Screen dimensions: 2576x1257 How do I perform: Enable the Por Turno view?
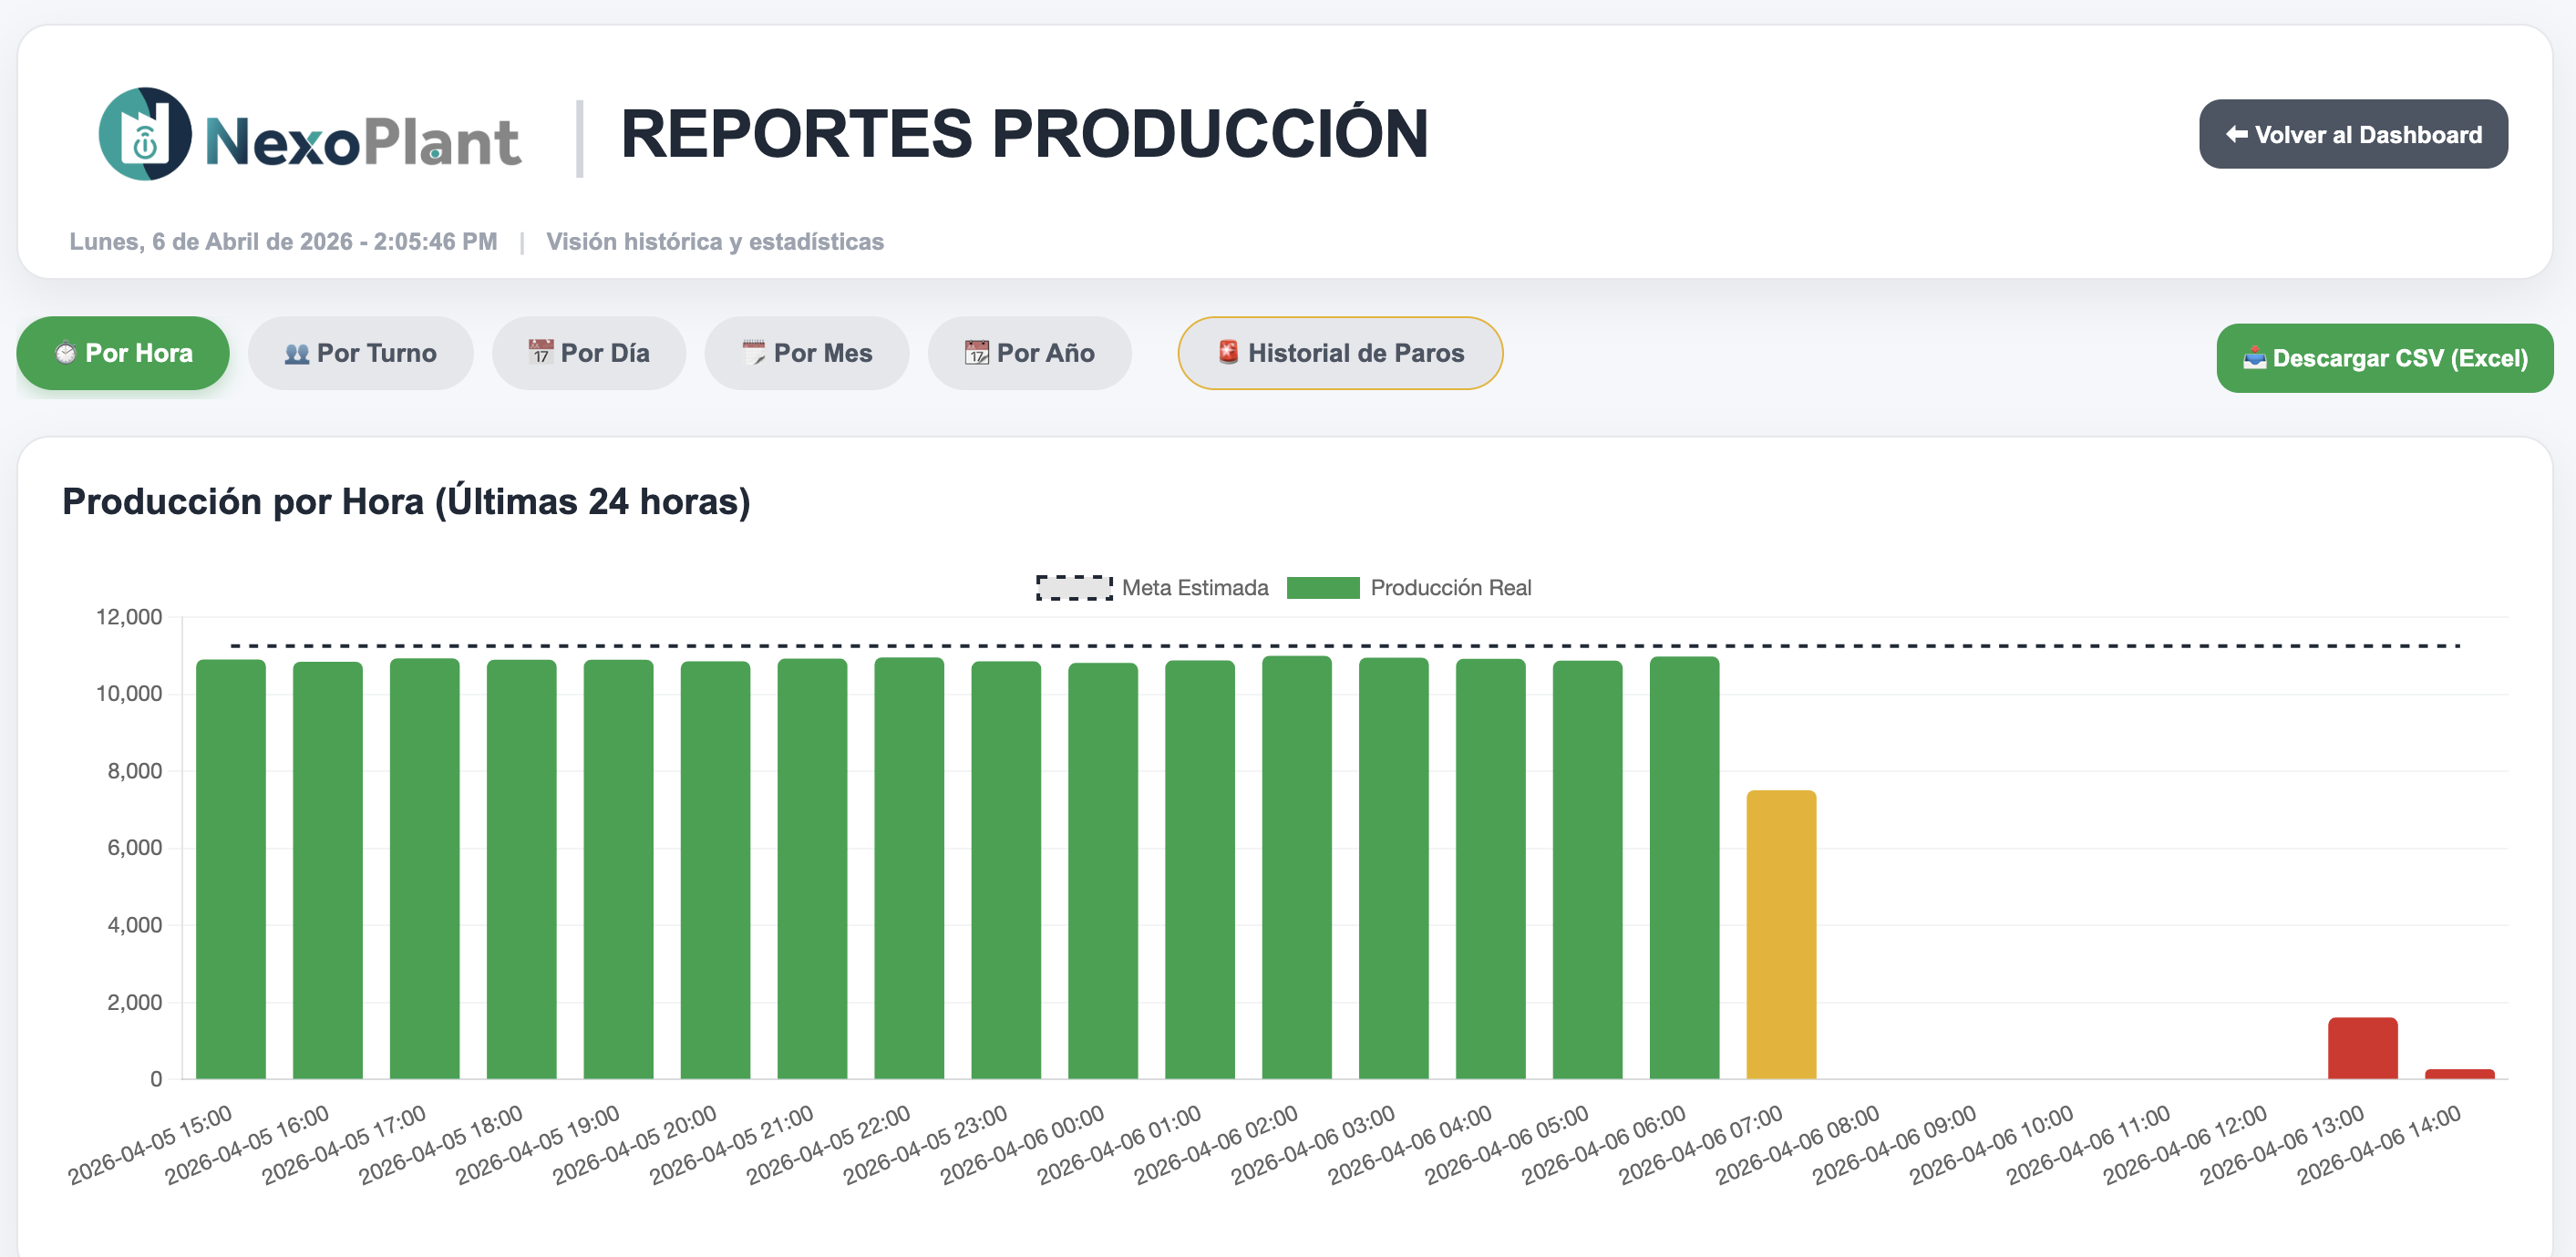click(361, 352)
